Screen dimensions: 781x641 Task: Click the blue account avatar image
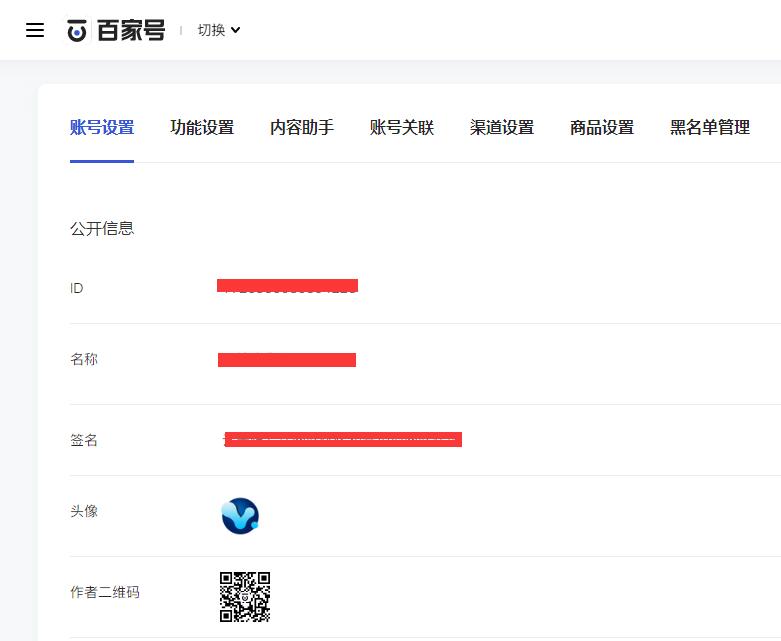tap(240, 516)
